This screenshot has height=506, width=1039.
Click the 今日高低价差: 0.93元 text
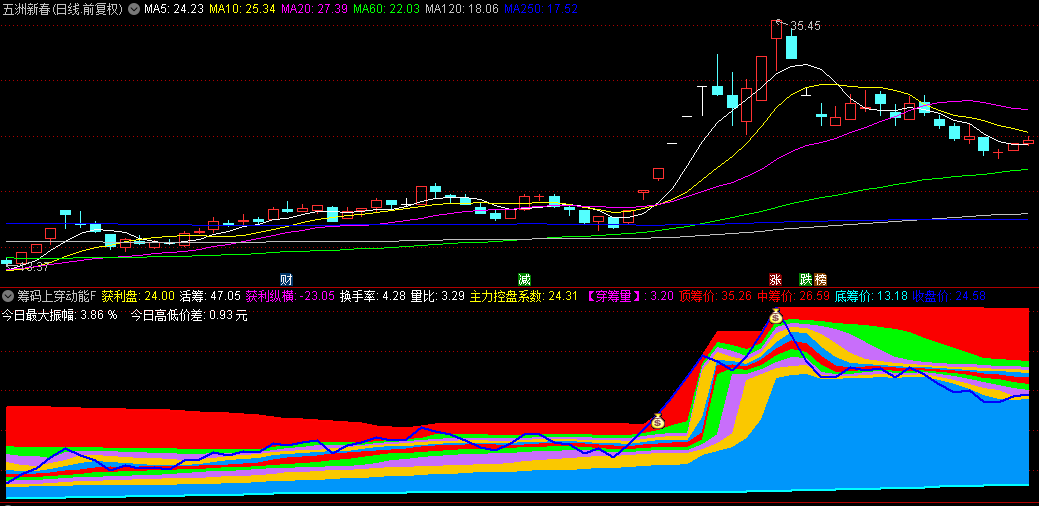coord(189,315)
